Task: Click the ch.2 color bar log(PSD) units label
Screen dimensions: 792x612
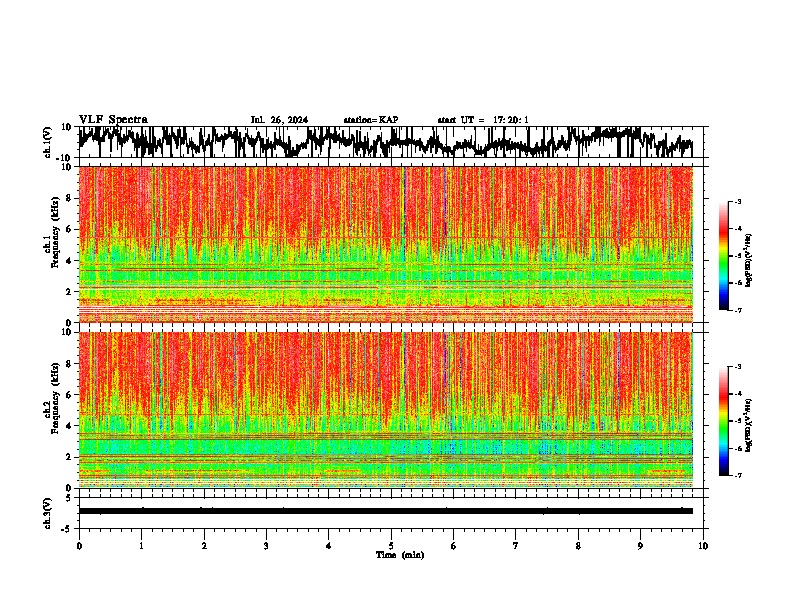Action: click(748, 425)
